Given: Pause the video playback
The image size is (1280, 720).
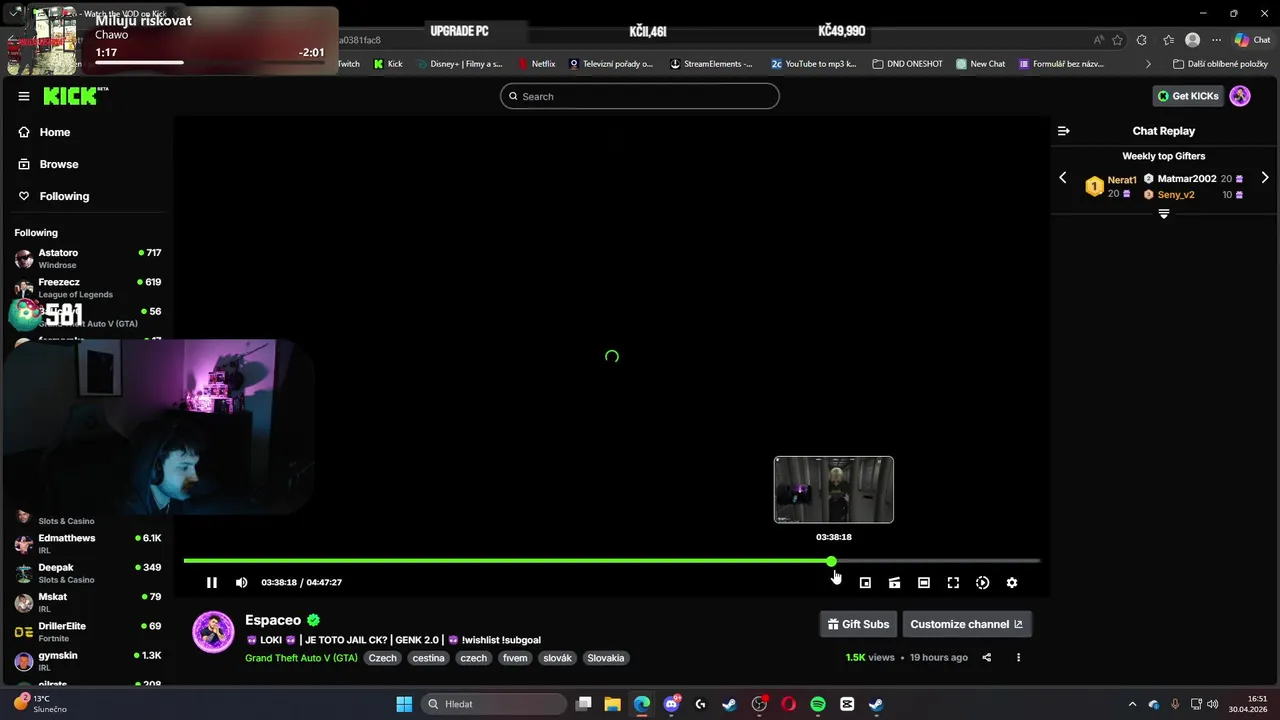Looking at the screenshot, I should (212, 583).
